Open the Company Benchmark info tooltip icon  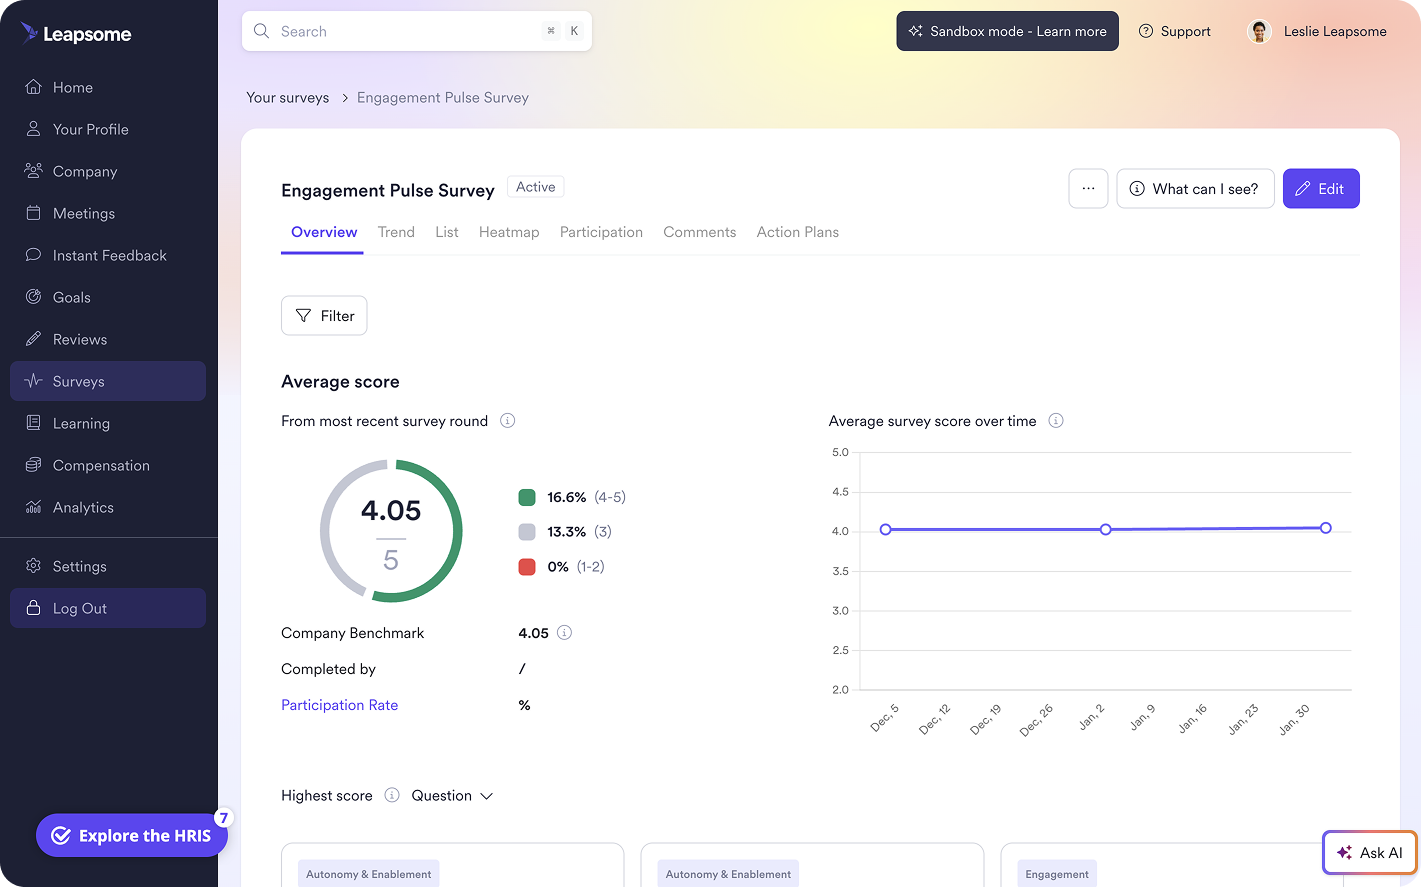coord(564,632)
